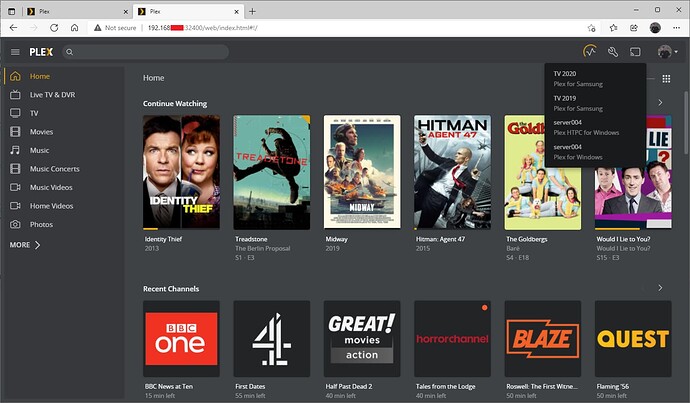Open the Photos library link

41,224
